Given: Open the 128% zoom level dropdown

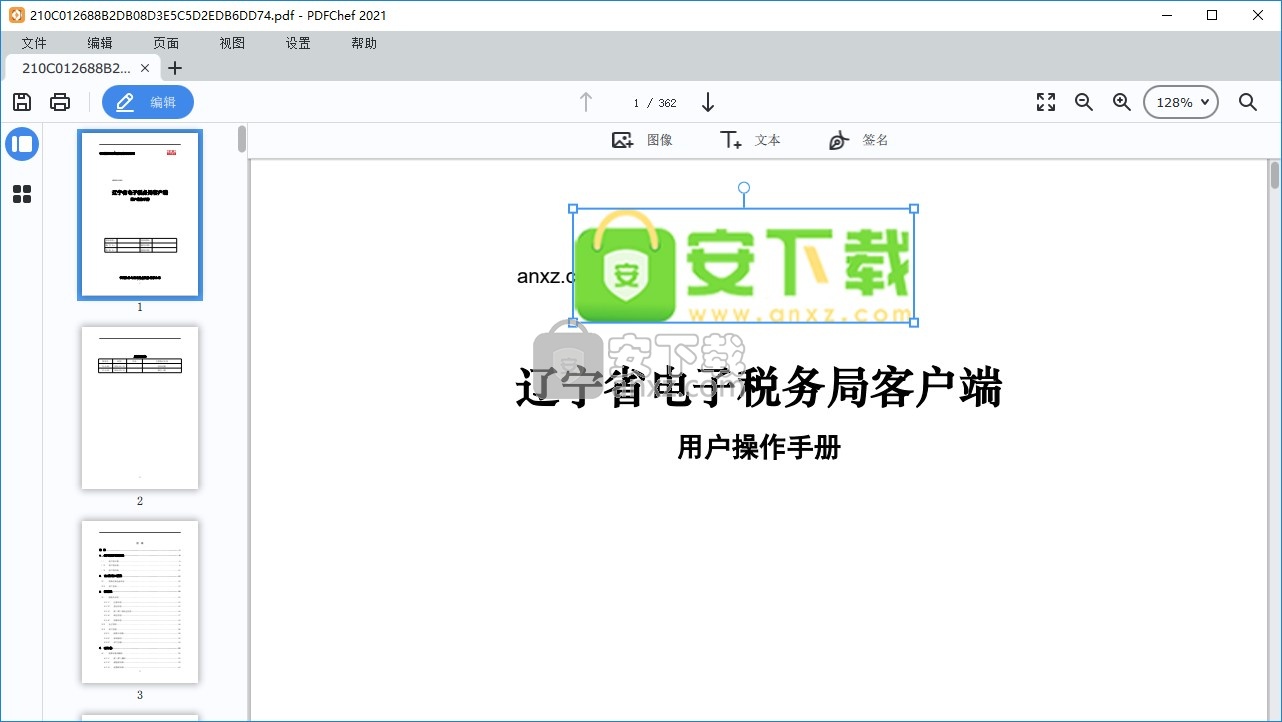Looking at the screenshot, I should 1181,102.
